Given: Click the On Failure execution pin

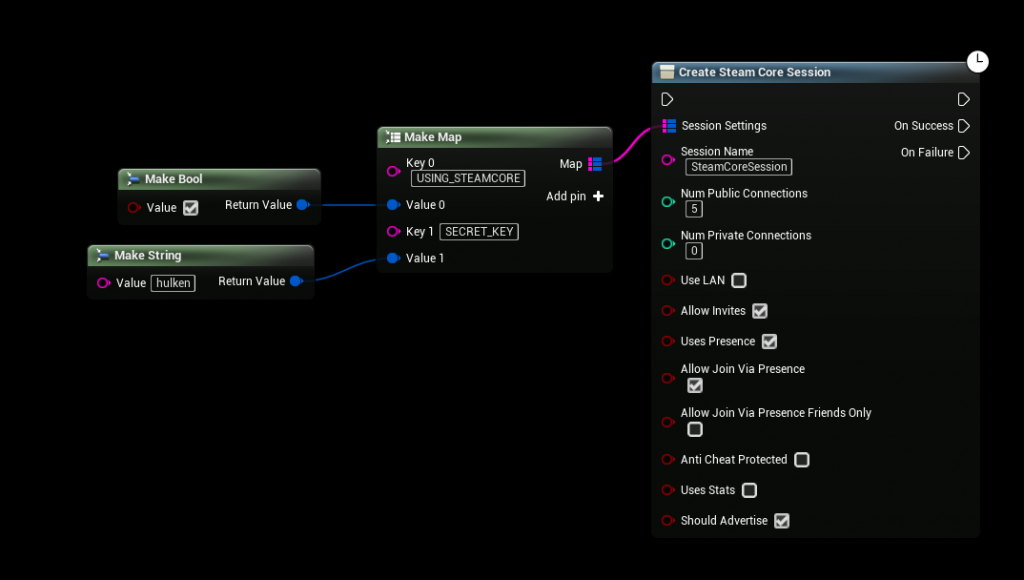Looking at the screenshot, I should 964,153.
